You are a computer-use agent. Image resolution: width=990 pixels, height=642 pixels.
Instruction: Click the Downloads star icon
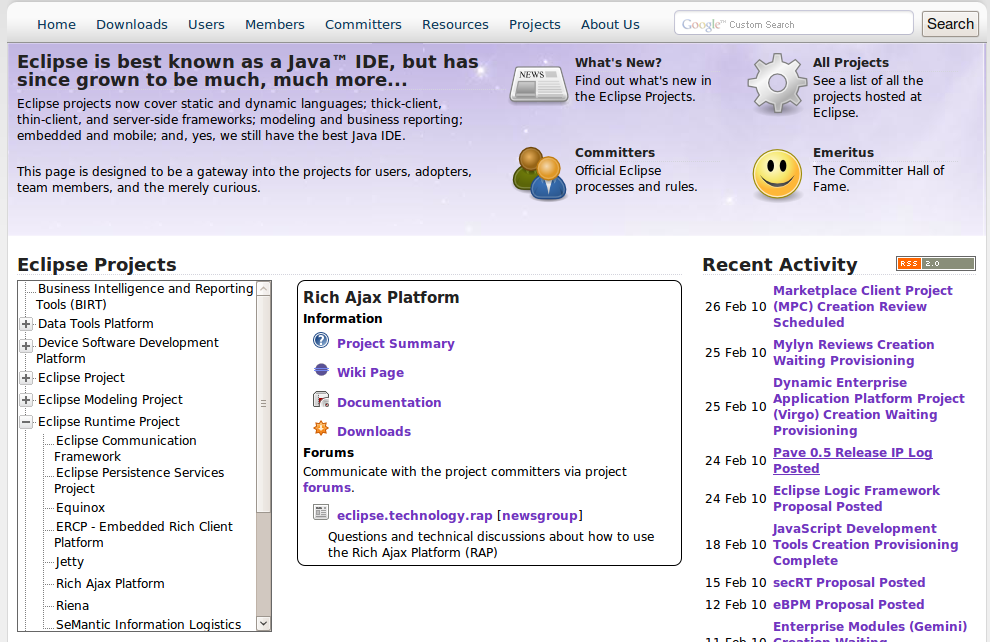(321, 429)
